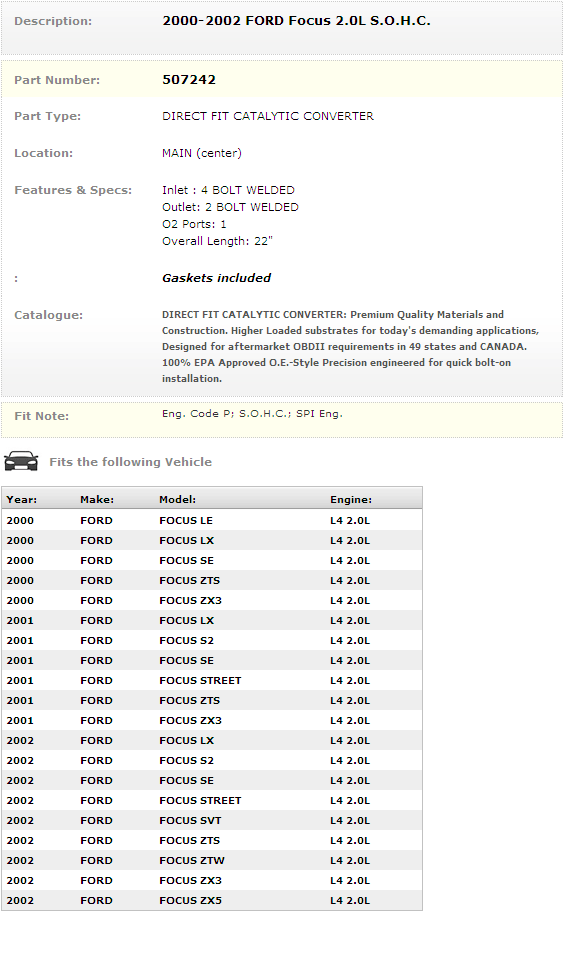This screenshot has height=961, width=570.
Task: Click the L4 2.0L engine cell for FOCUS ZX5
Action: [350, 901]
